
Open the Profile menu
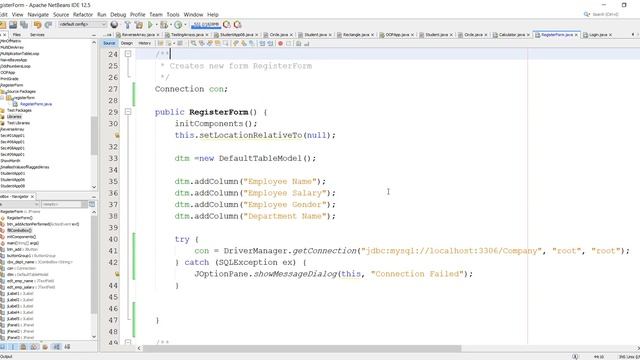(x=138, y=14)
